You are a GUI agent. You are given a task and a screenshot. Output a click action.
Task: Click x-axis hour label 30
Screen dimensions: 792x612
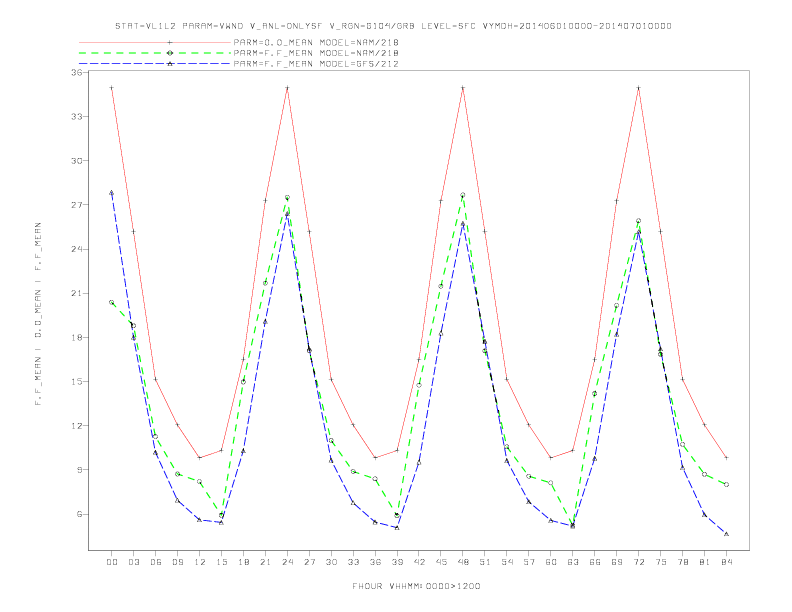point(331,562)
